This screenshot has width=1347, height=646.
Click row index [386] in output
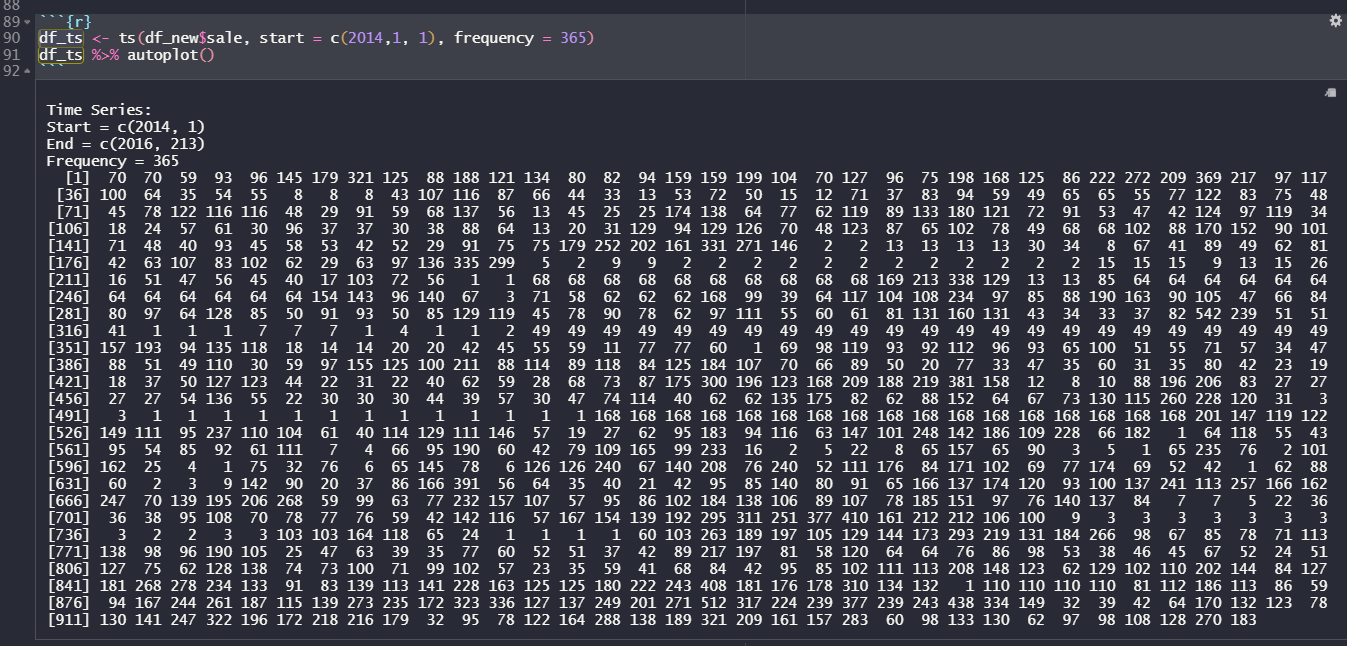coord(68,364)
